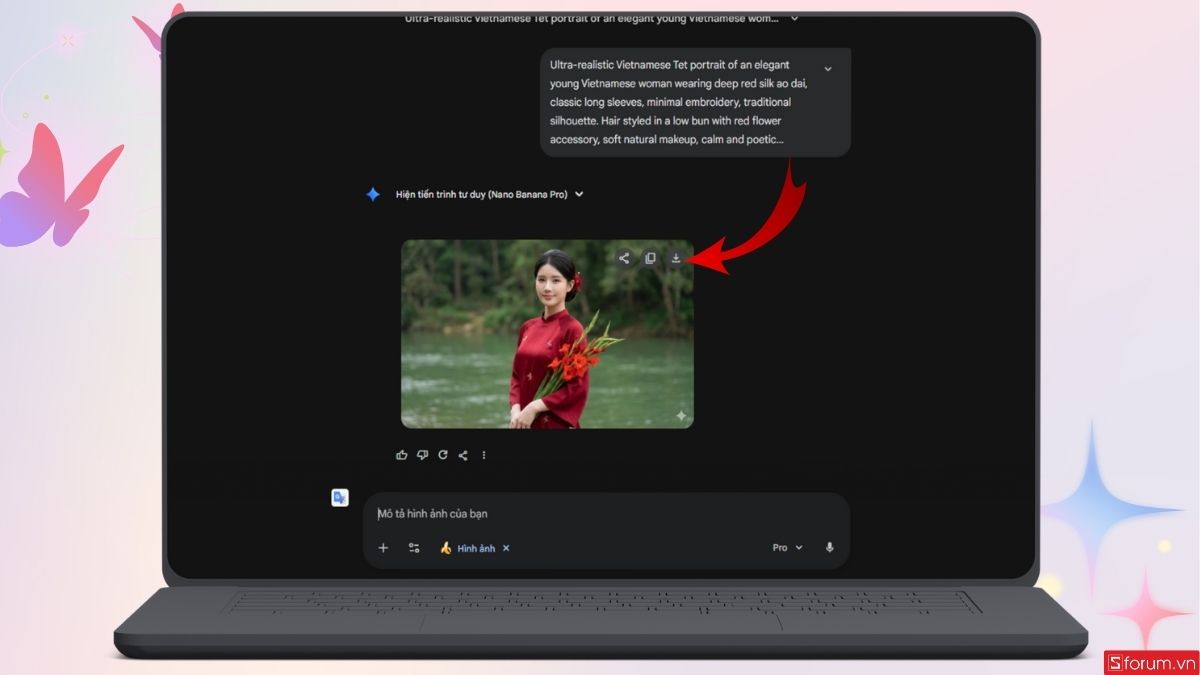The height and width of the screenshot is (675, 1200).
Task: Activate microphone voice input
Action: (829, 548)
